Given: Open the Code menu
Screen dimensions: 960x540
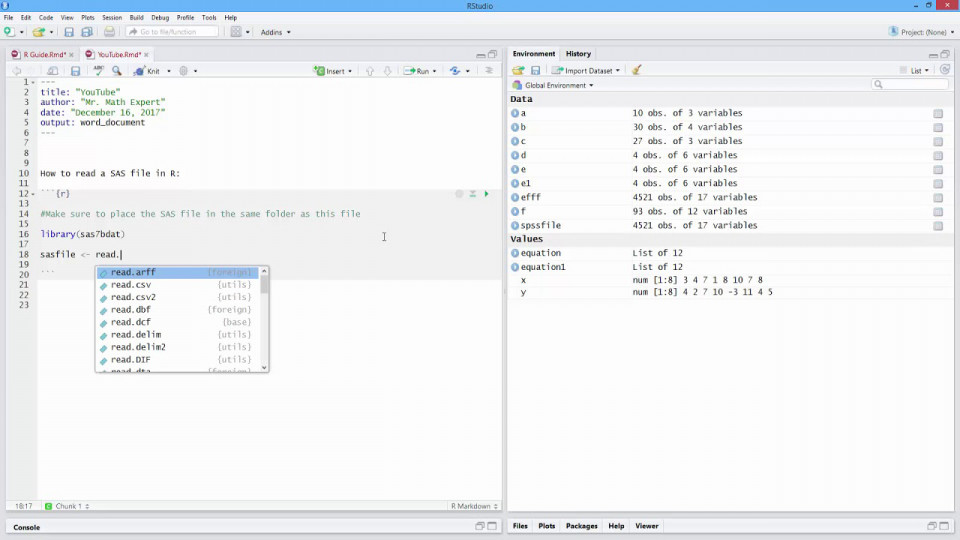Looking at the screenshot, I should [46, 18].
